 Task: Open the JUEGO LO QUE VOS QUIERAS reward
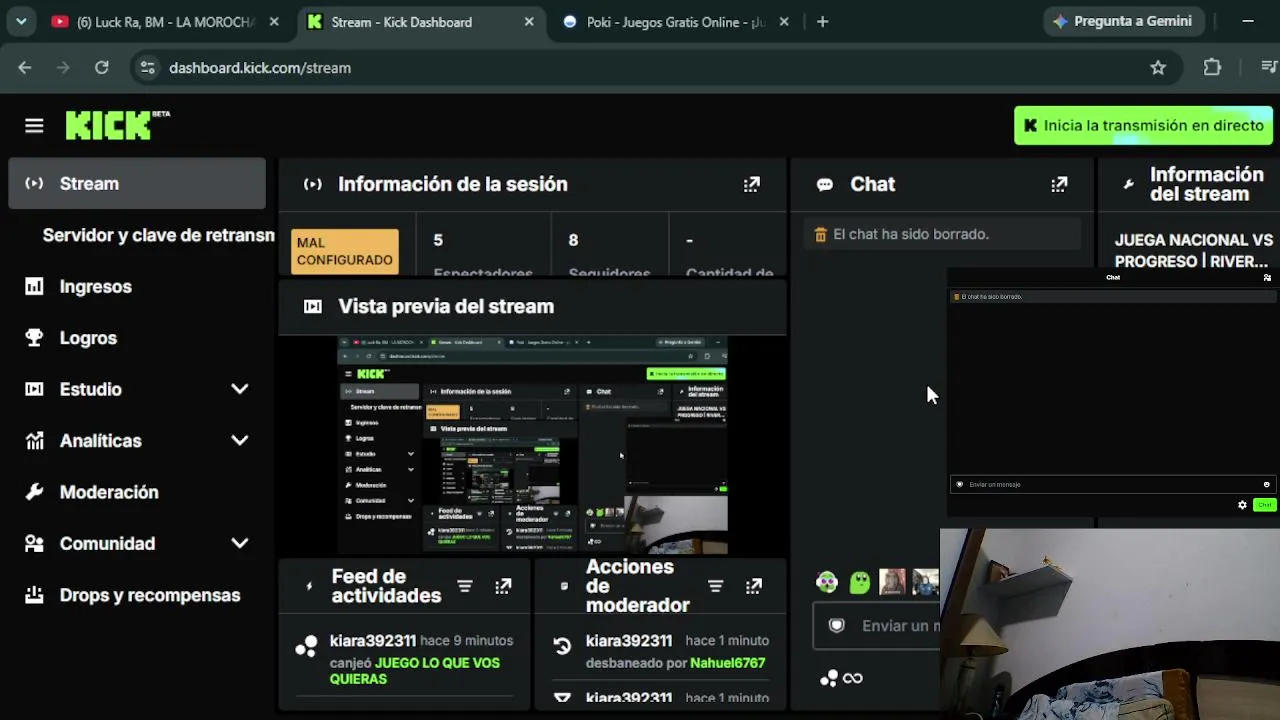point(415,671)
